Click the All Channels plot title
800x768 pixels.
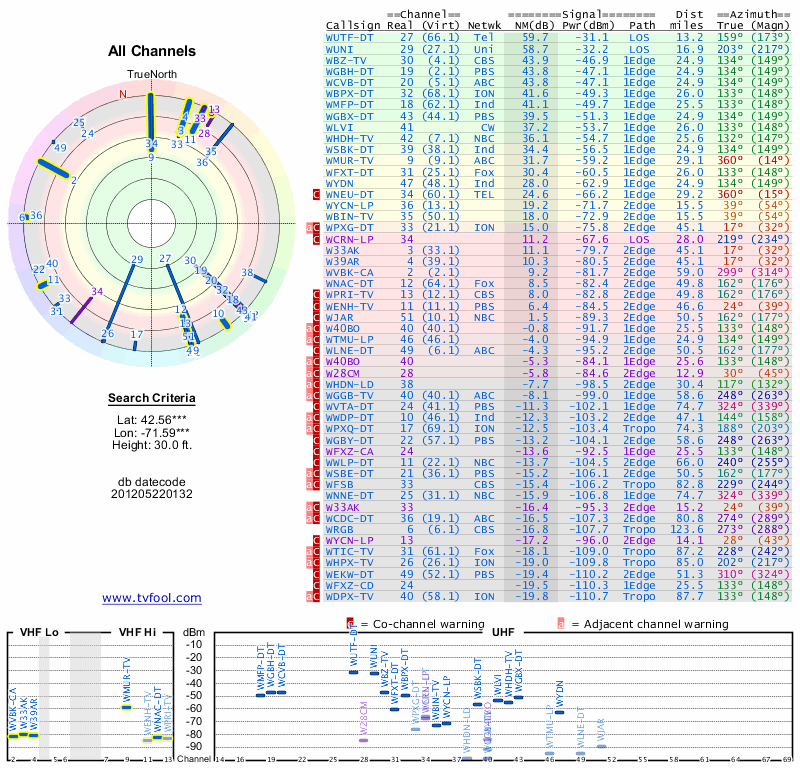point(152,51)
